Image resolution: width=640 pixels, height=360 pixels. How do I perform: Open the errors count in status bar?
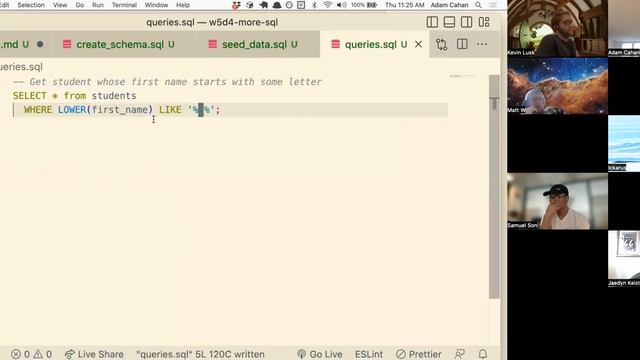pos(20,354)
